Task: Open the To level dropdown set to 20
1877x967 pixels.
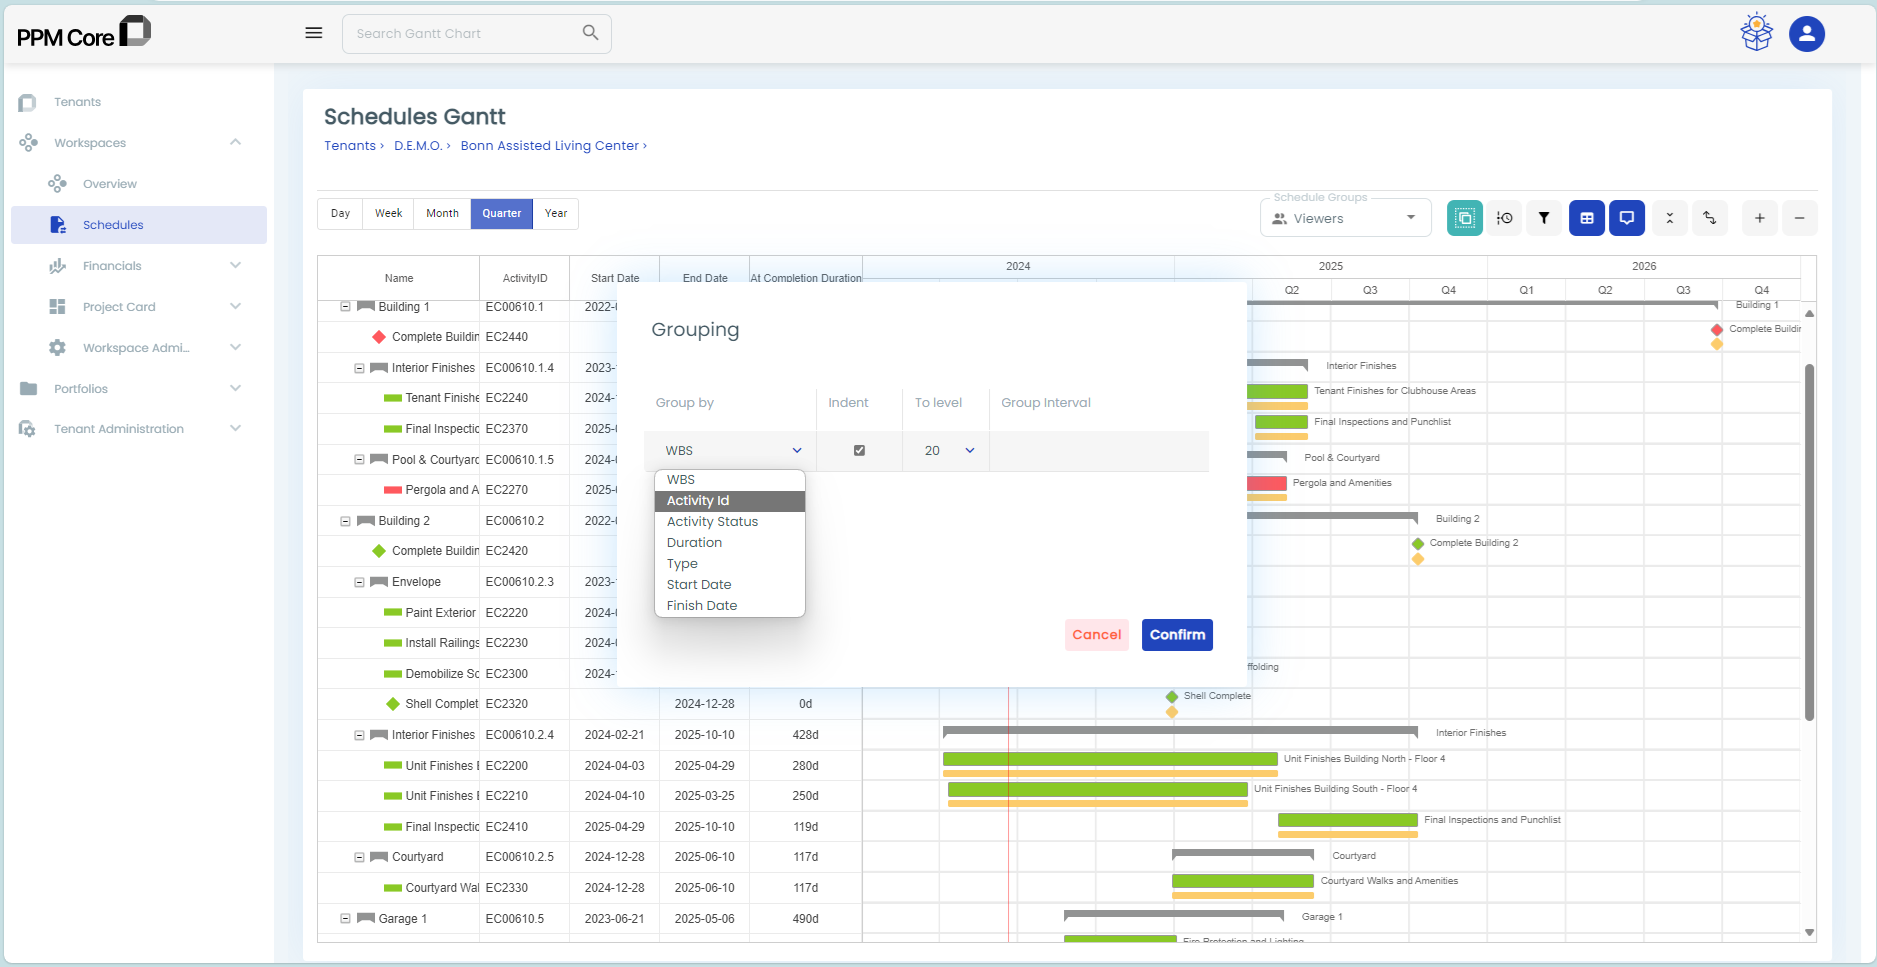Action: click(944, 450)
